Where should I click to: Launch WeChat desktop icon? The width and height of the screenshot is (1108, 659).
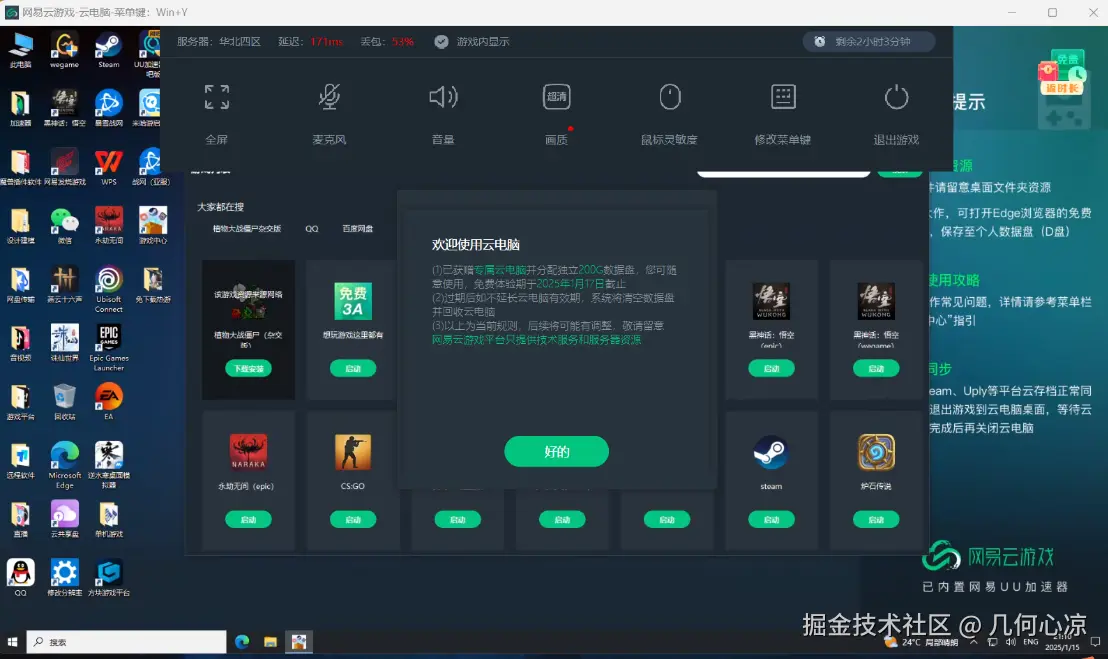[x=63, y=222]
